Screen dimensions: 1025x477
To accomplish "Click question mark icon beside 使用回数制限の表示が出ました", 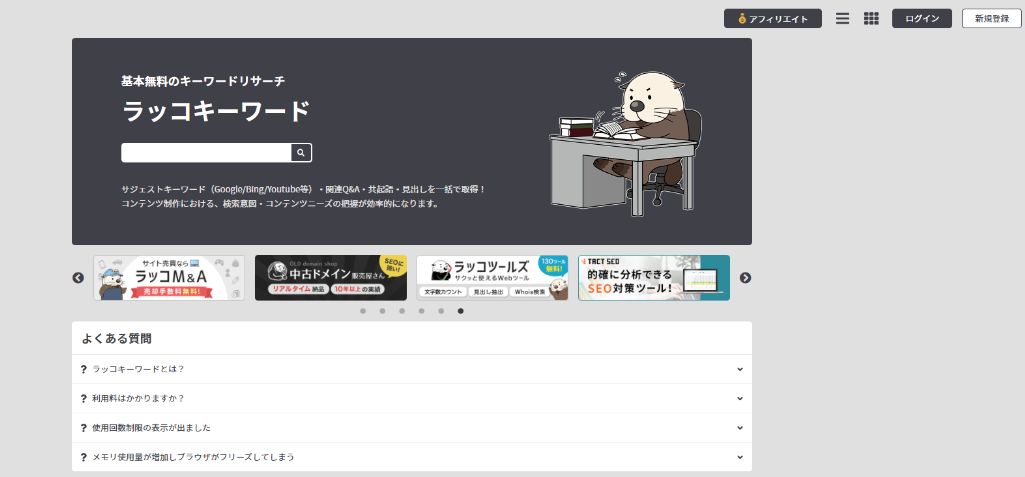I will pos(84,428).
